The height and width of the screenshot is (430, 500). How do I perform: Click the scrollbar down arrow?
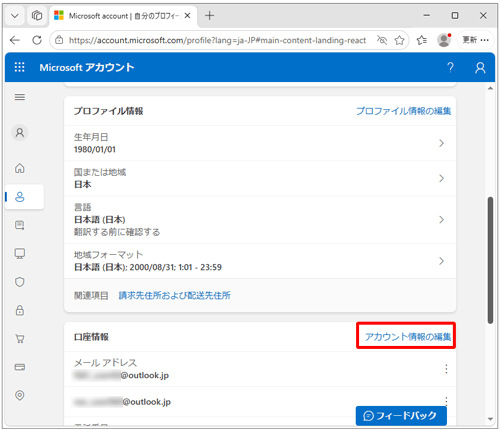click(490, 419)
